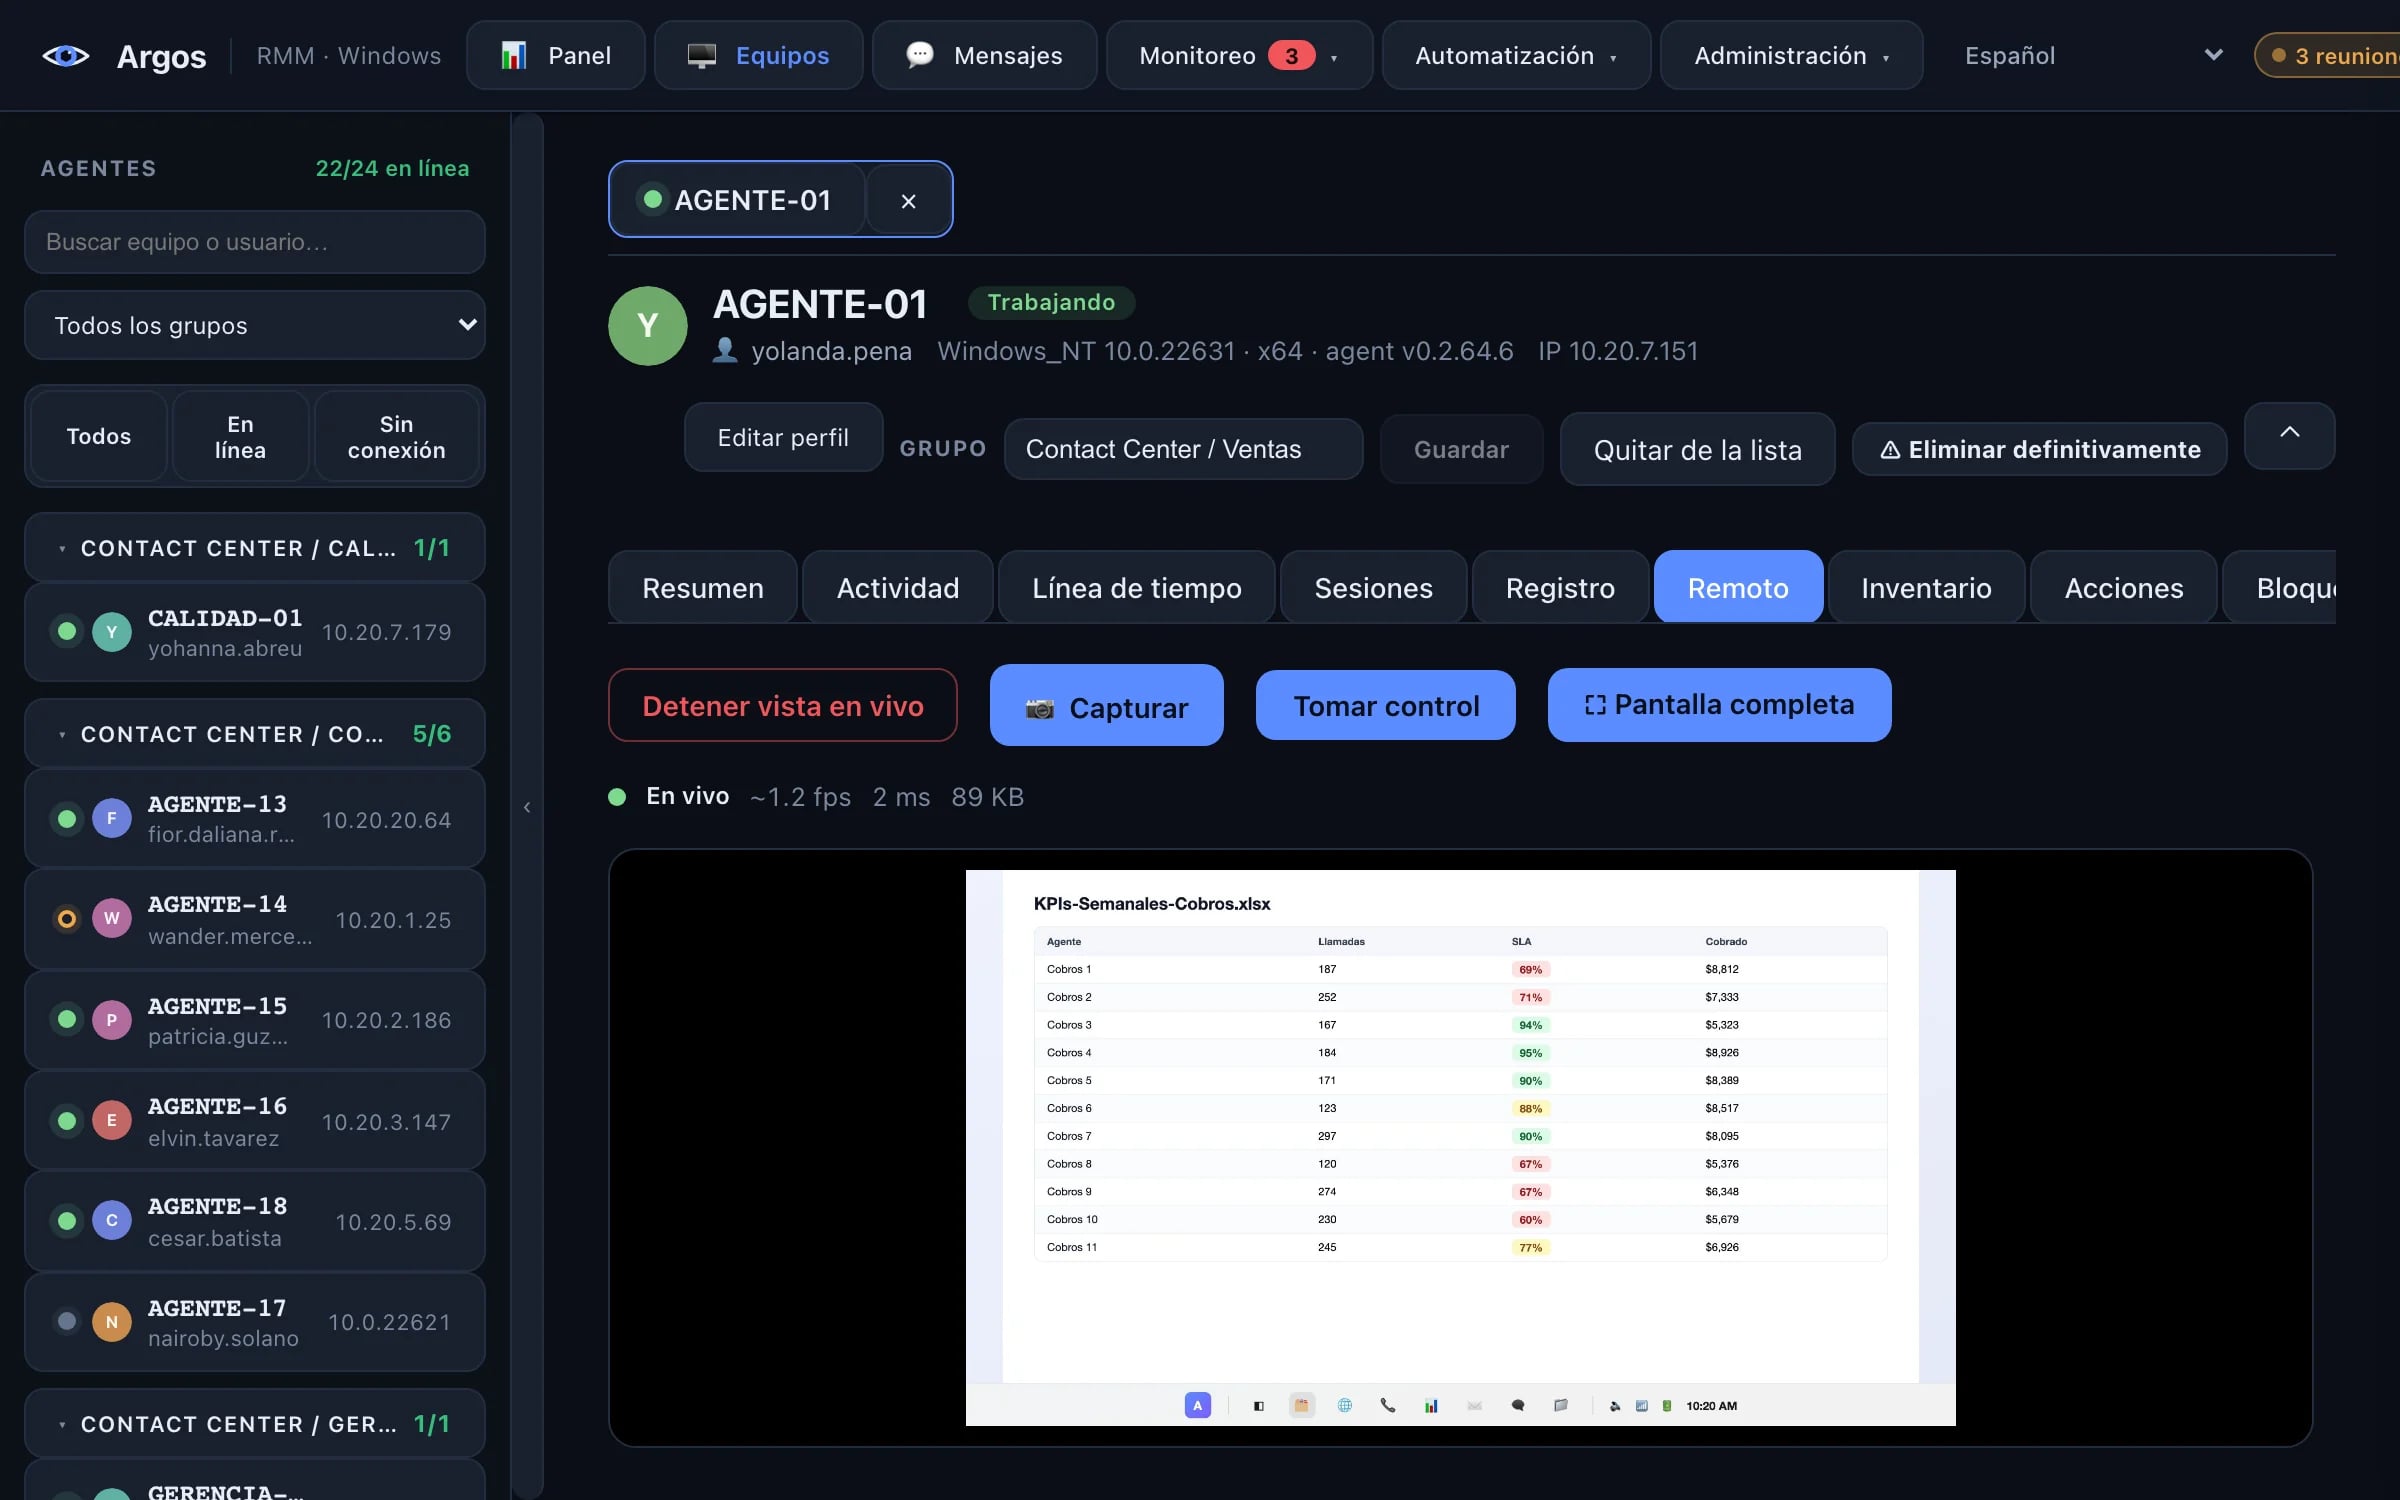2400x1500 pixels.
Task: Collapse the Contact Center / CO group
Action: click(x=255, y=734)
